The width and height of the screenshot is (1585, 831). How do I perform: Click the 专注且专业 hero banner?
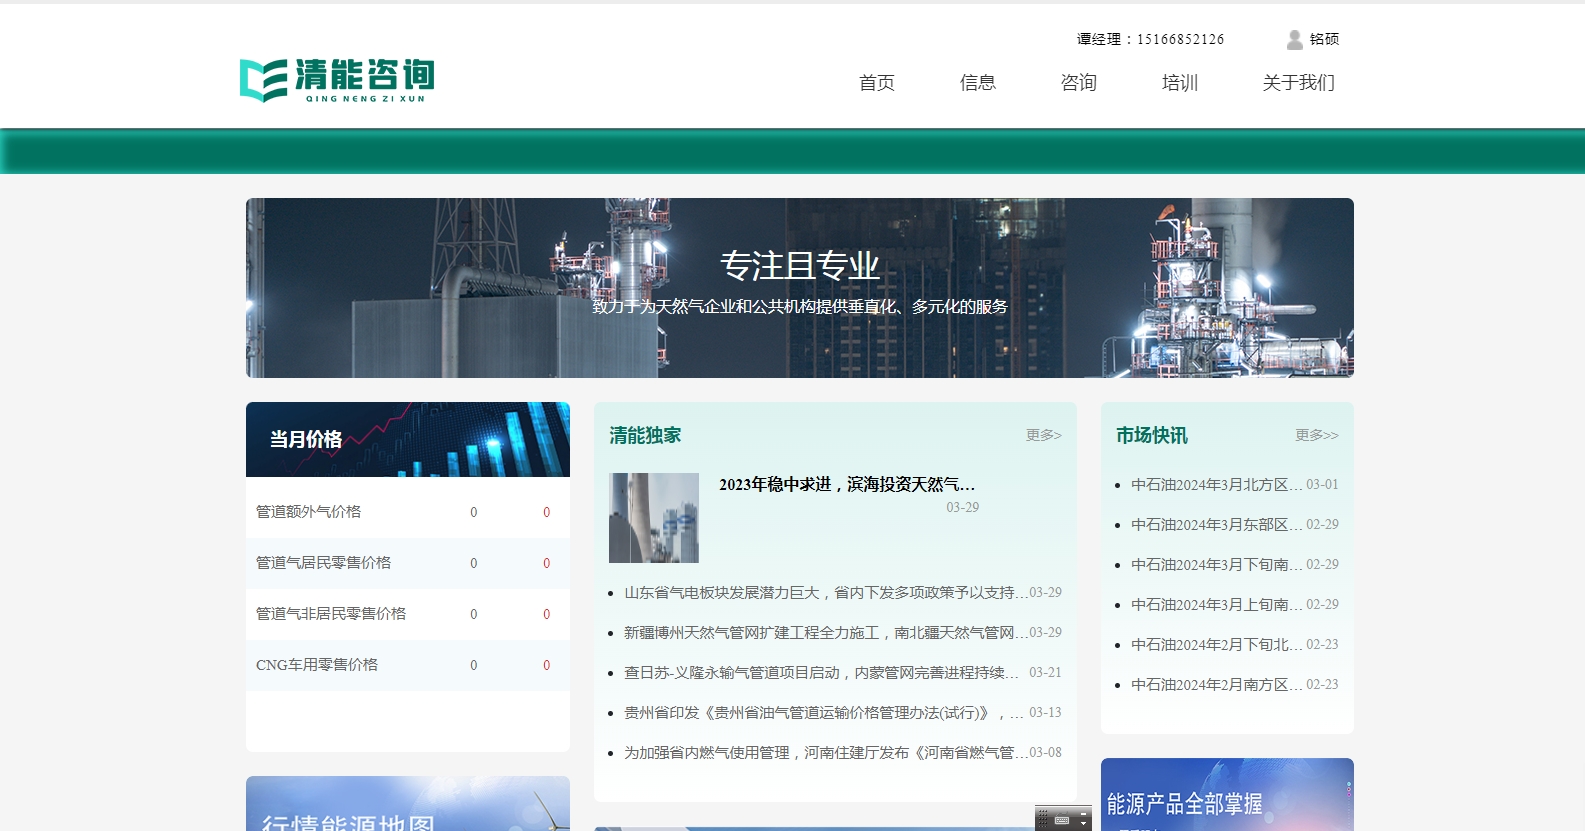[799, 288]
